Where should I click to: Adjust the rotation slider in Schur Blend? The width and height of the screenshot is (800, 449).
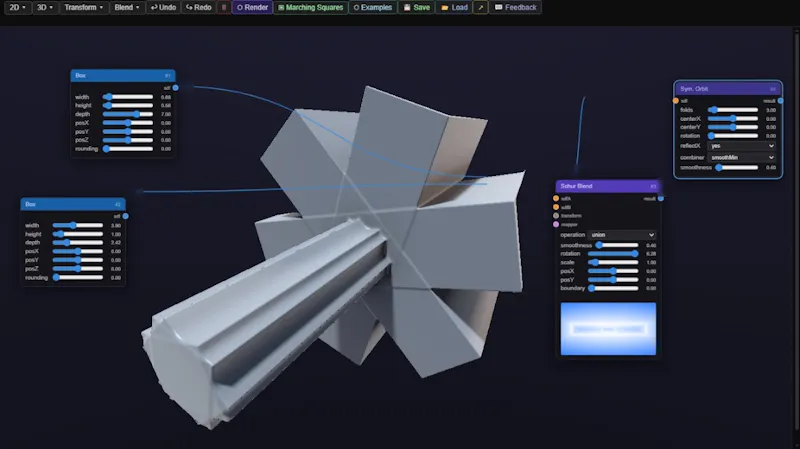(613, 254)
